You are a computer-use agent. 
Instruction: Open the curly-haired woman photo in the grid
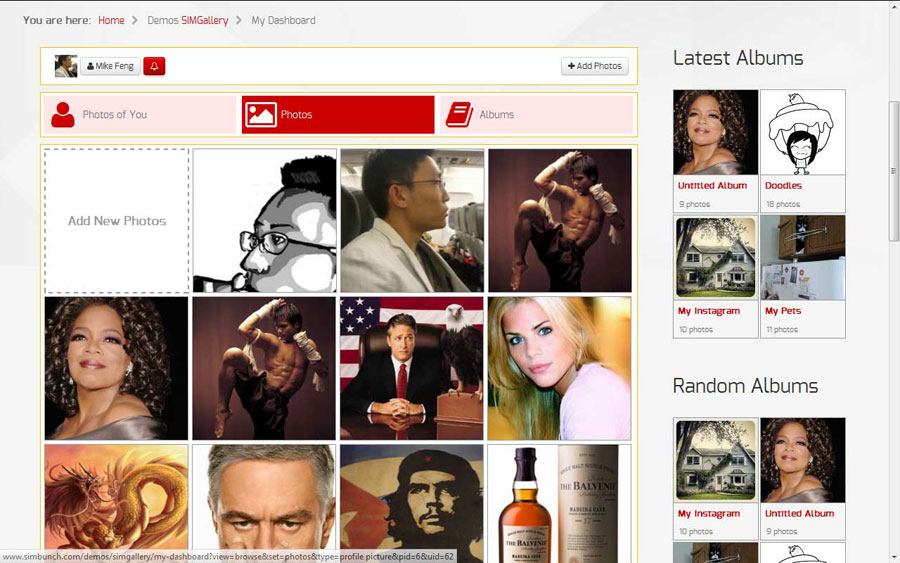click(x=117, y=368)
